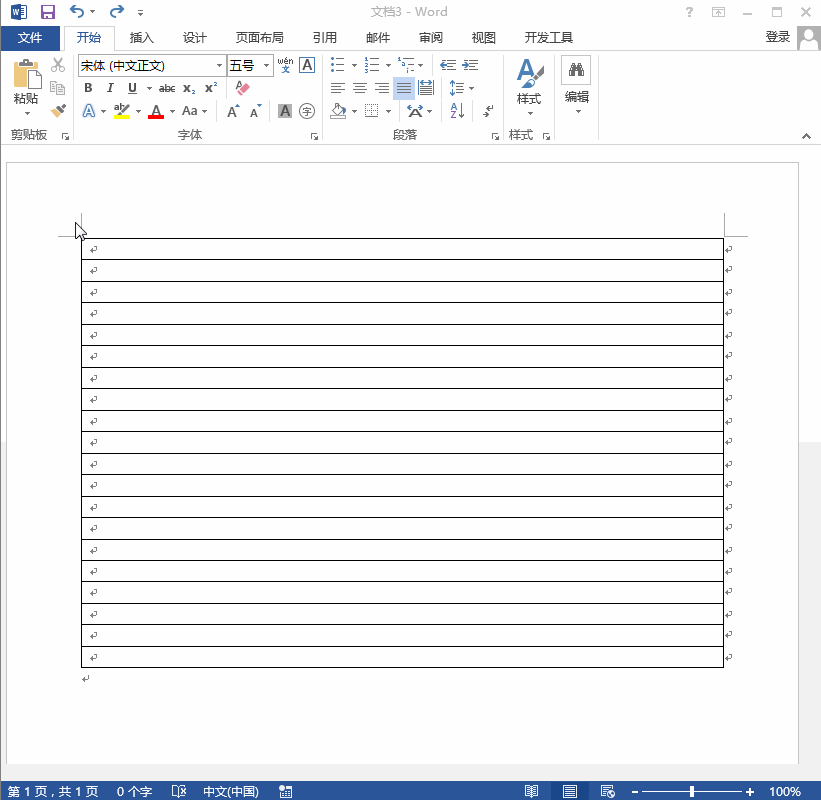Expand the bullets list dropdown
Image resolution: width=821 pixels, height=800 pixels.
(354, 65)
